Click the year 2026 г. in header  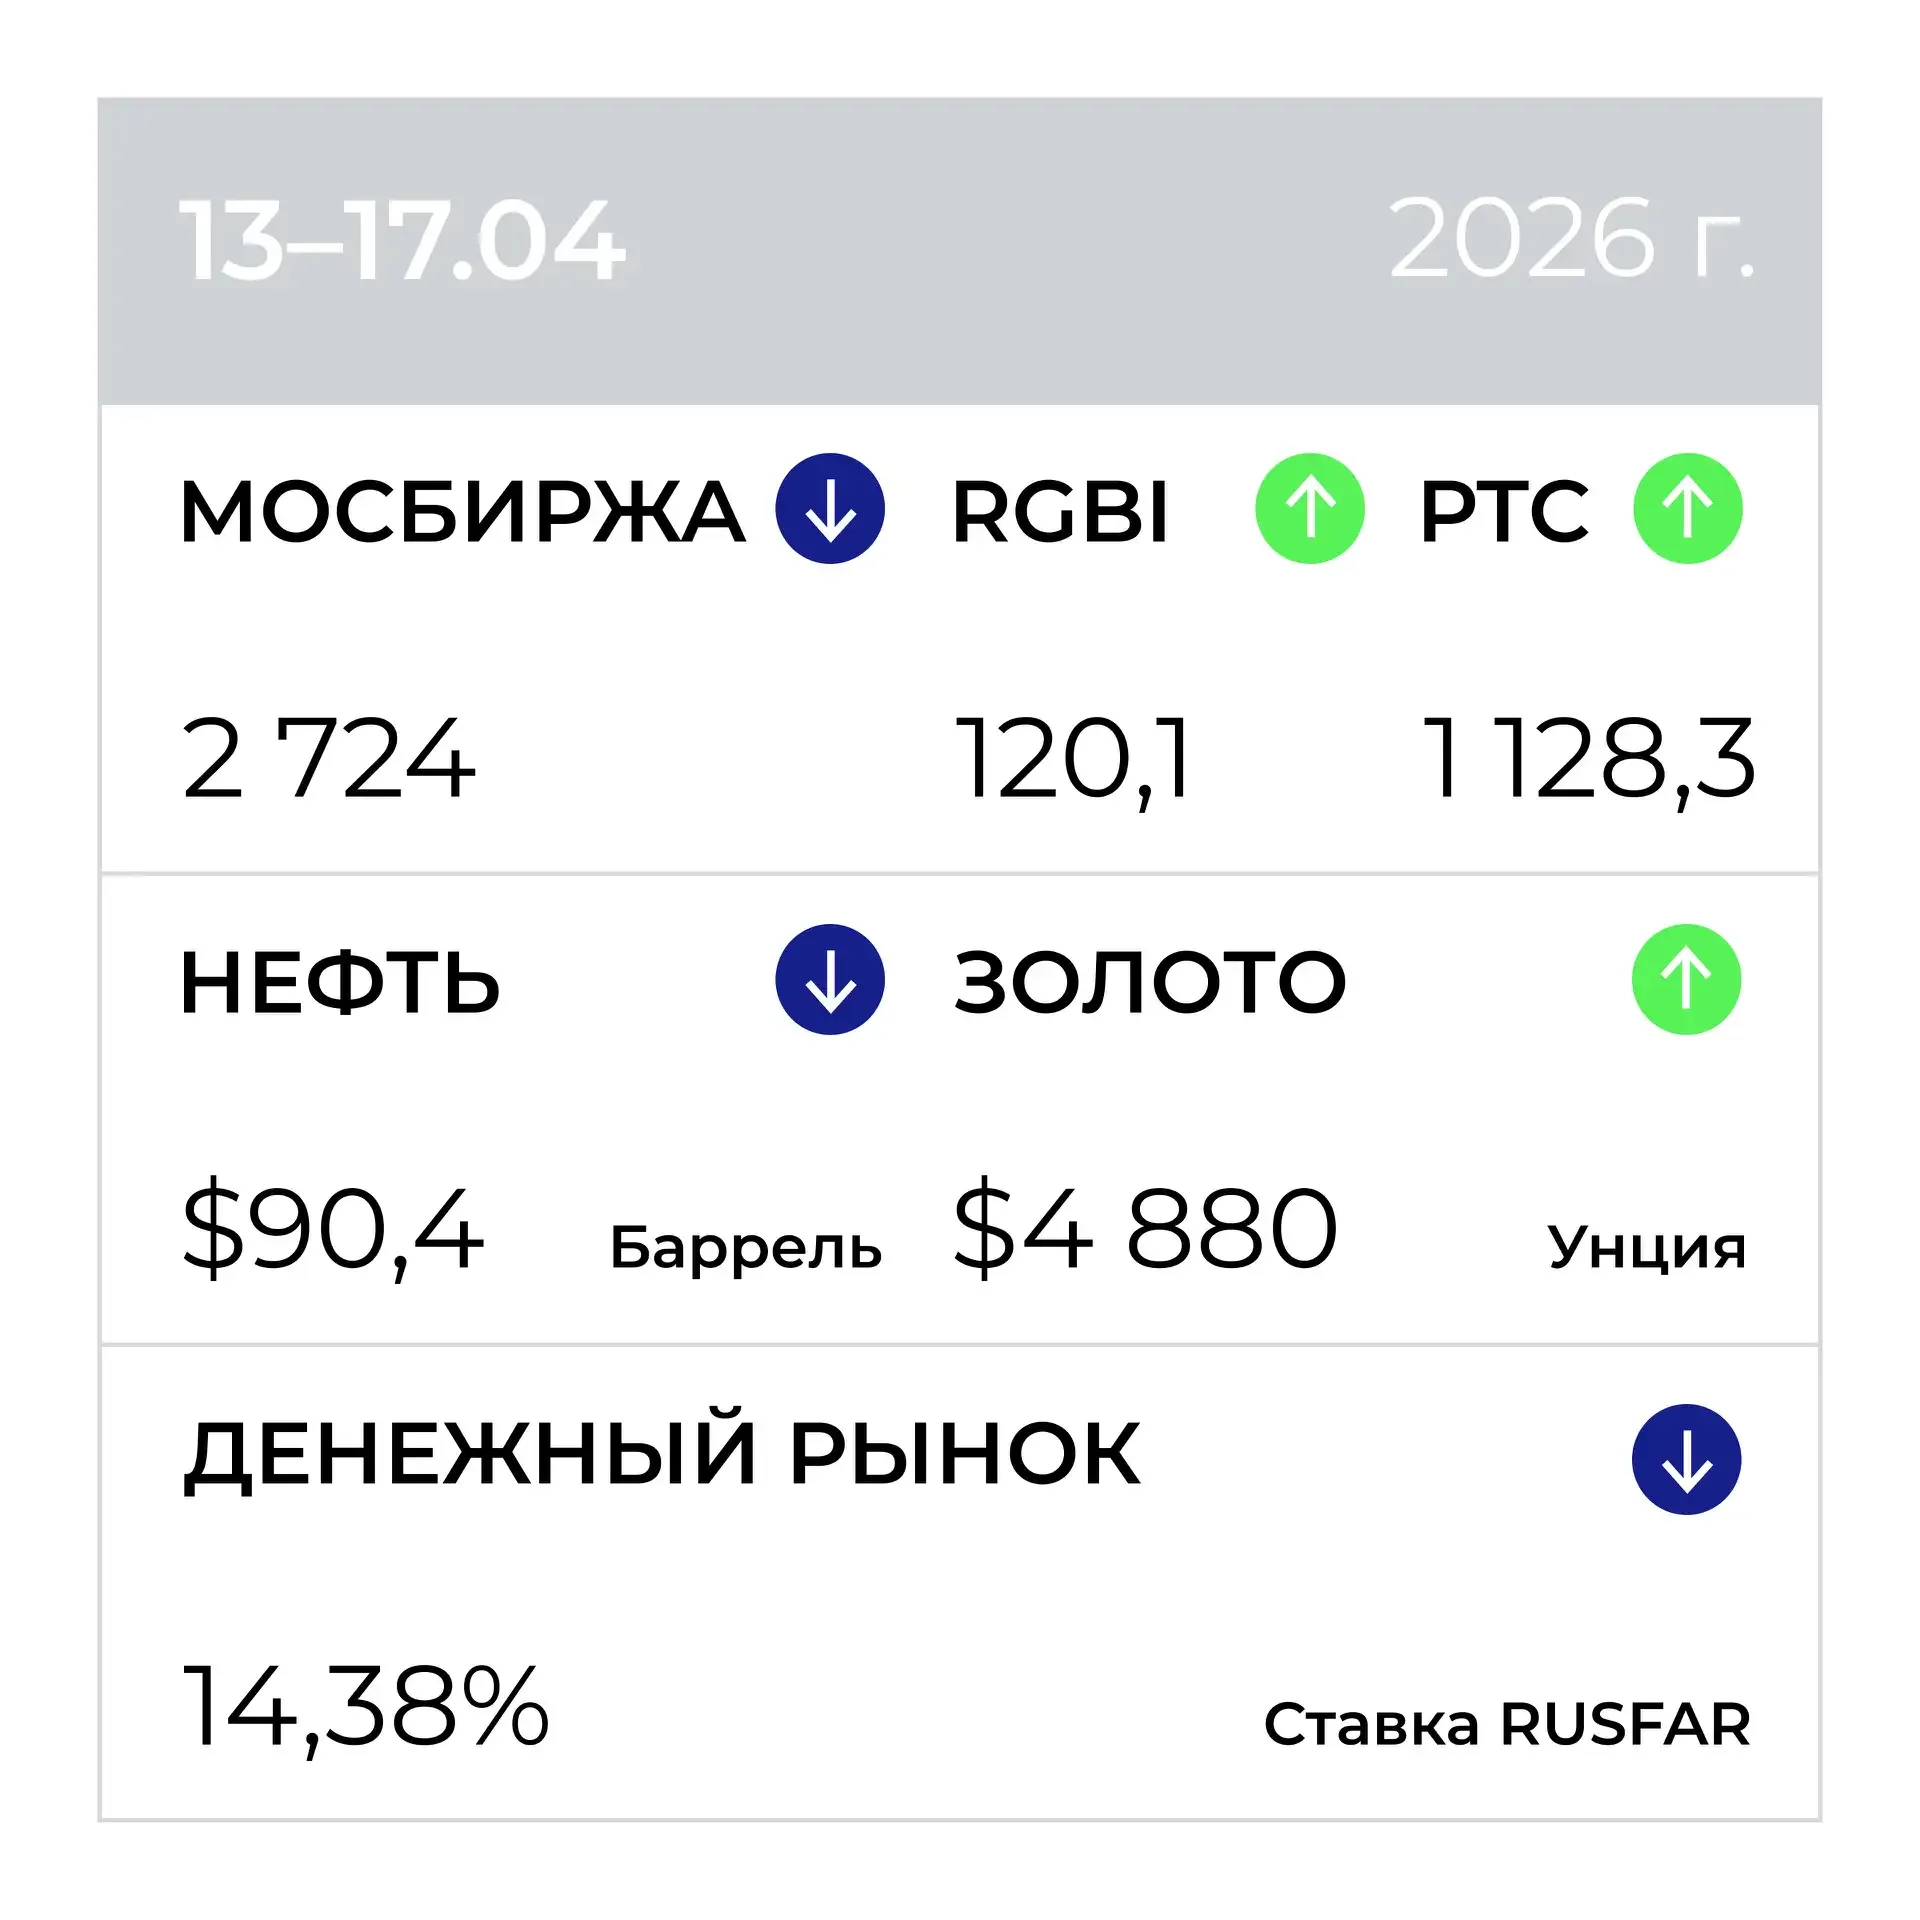[1571, 239]
